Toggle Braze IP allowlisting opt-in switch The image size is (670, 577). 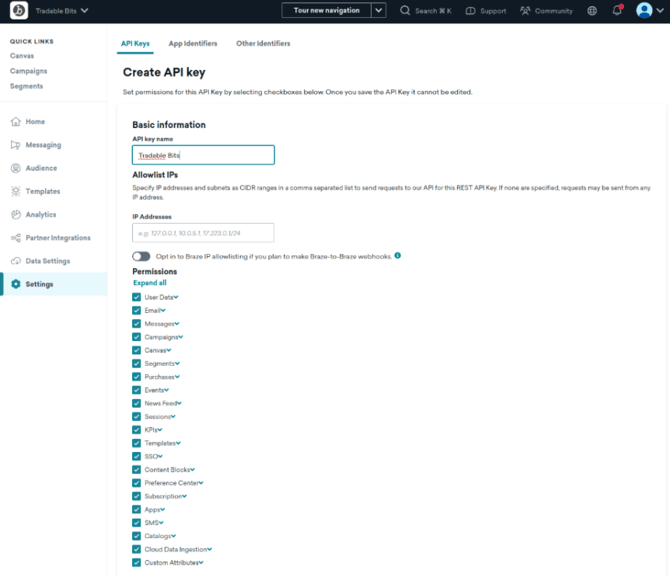141,256
